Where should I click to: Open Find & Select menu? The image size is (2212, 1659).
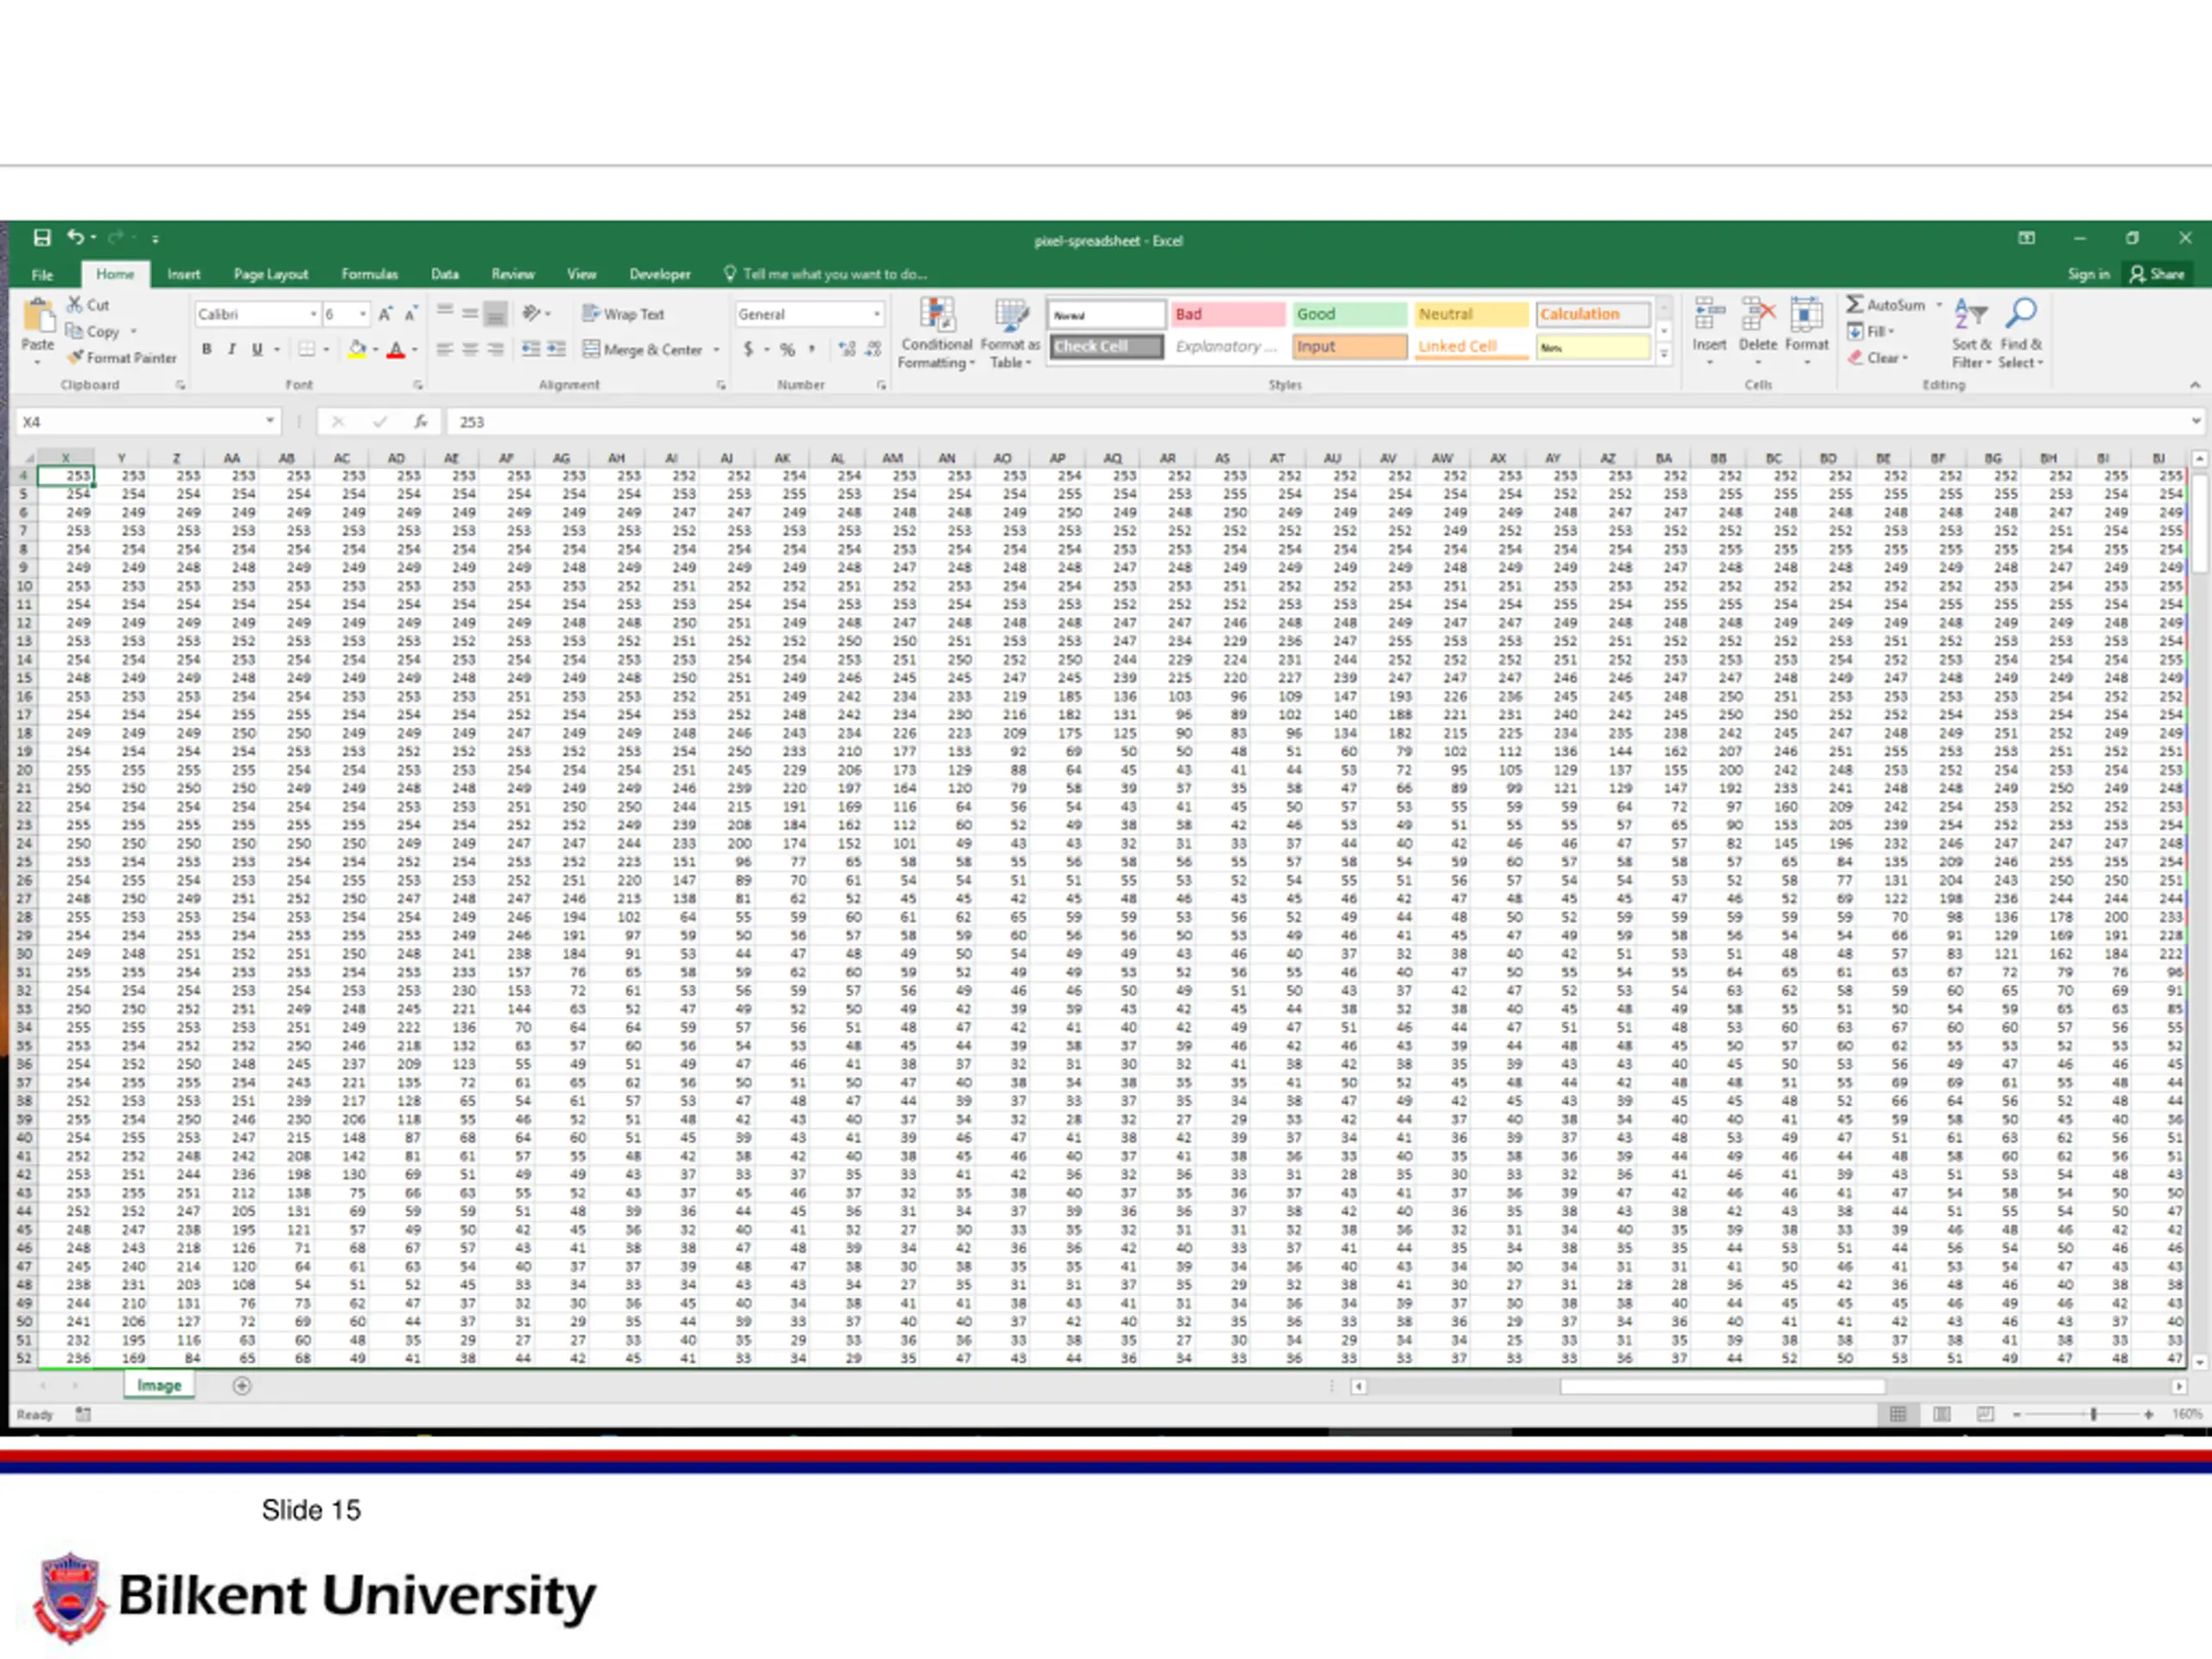(x=2020, y=333)
